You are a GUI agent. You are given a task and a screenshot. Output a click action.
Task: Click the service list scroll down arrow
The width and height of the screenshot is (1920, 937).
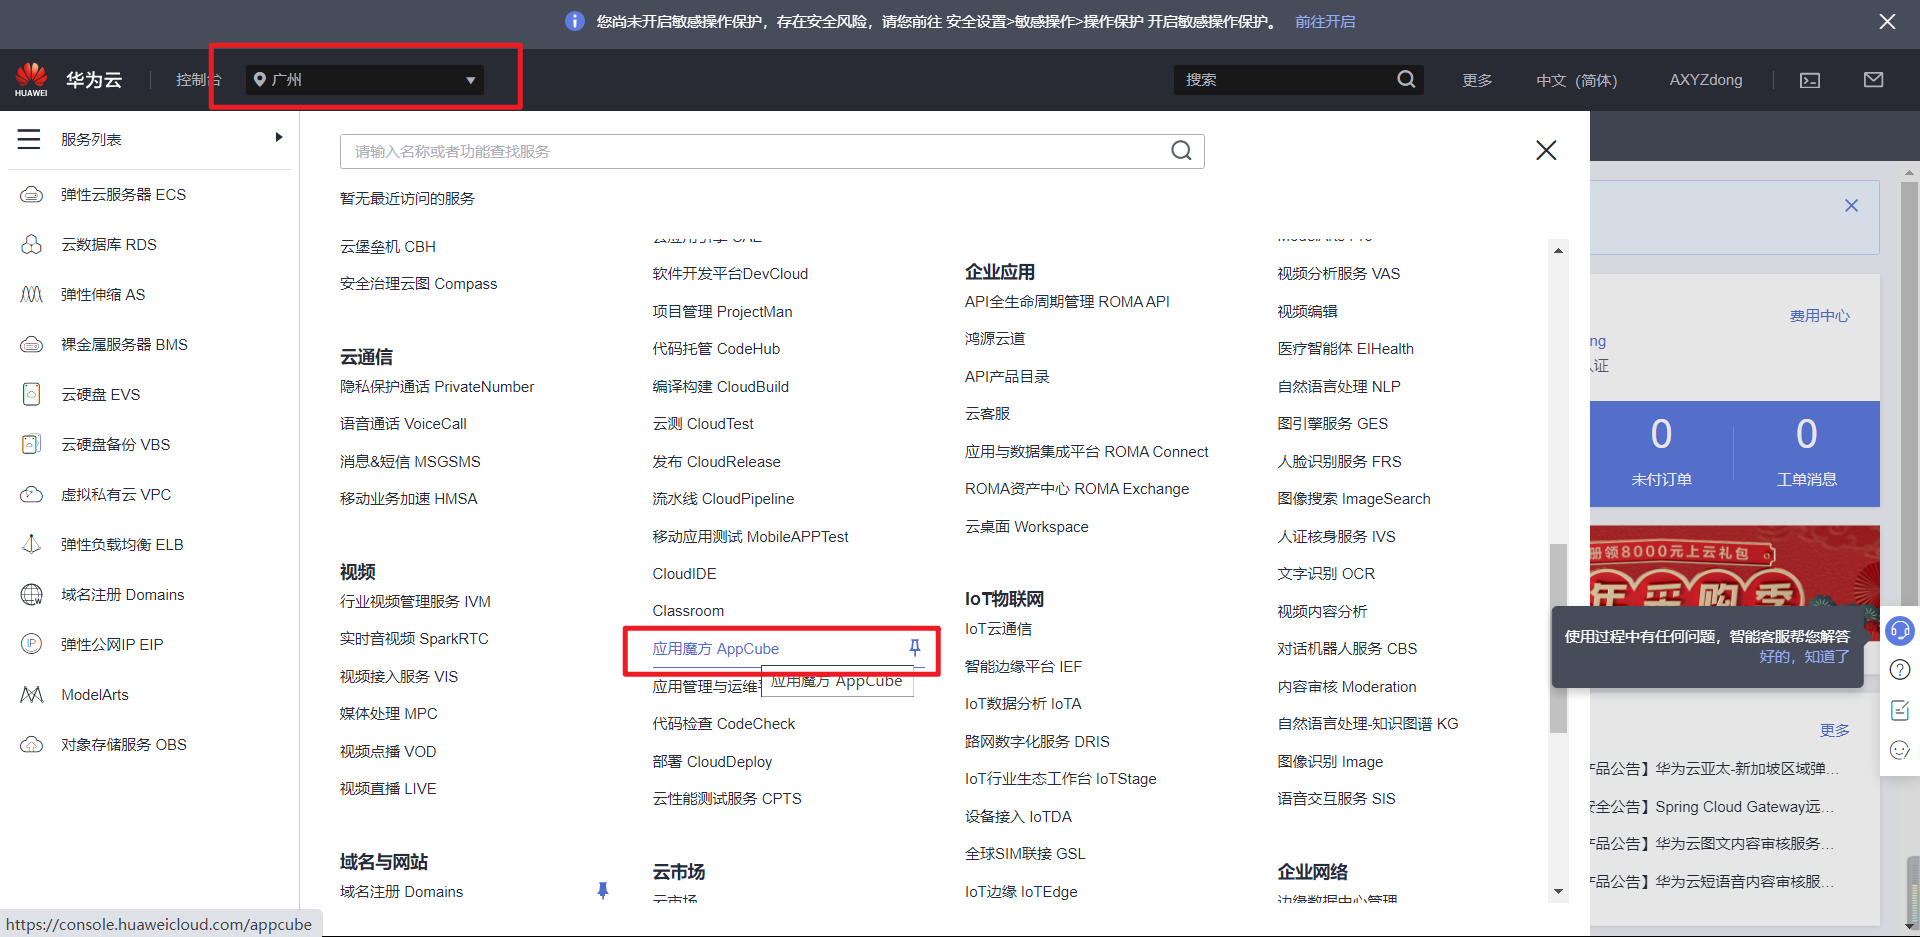click(1558, 892)
